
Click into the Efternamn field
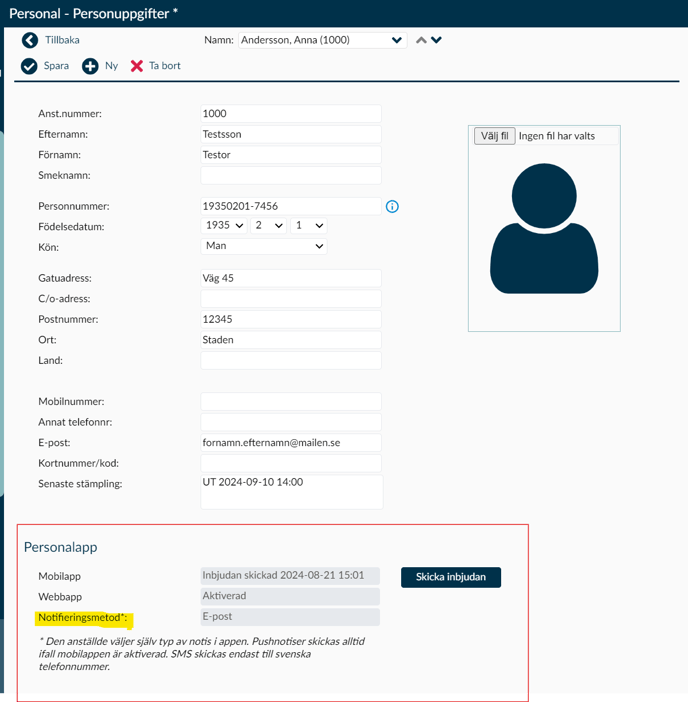pos(290,134)
